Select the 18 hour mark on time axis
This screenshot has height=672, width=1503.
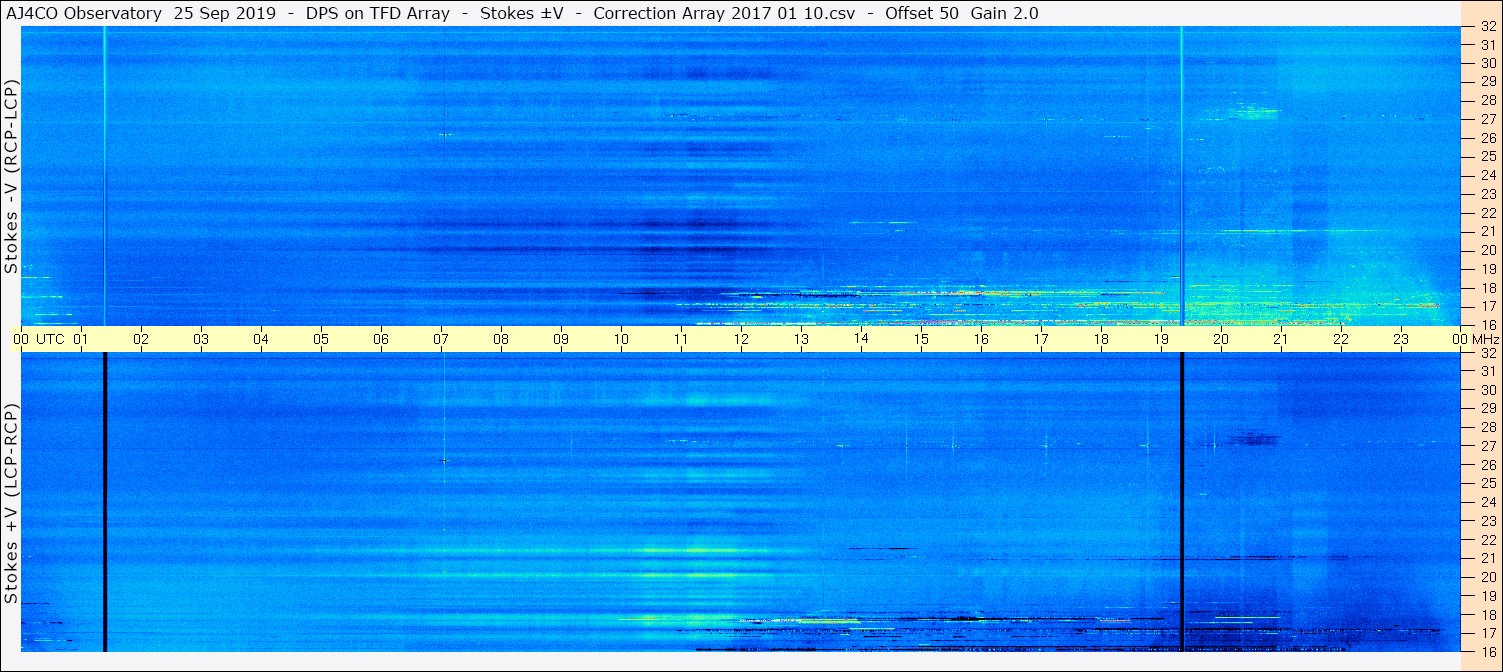(x=1101, y=339)
